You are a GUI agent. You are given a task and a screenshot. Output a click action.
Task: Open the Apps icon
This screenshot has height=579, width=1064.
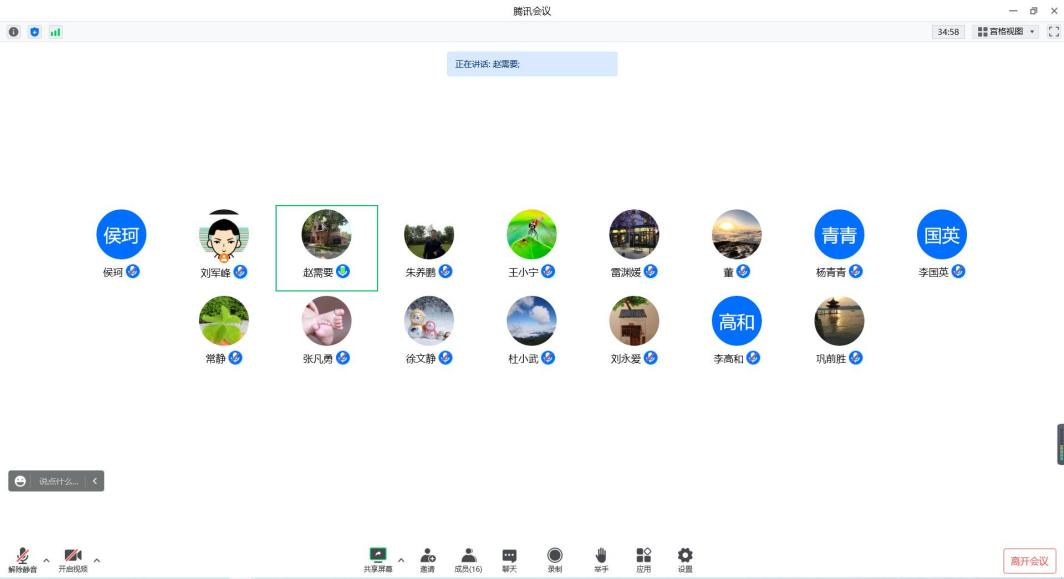pos(643,559)
